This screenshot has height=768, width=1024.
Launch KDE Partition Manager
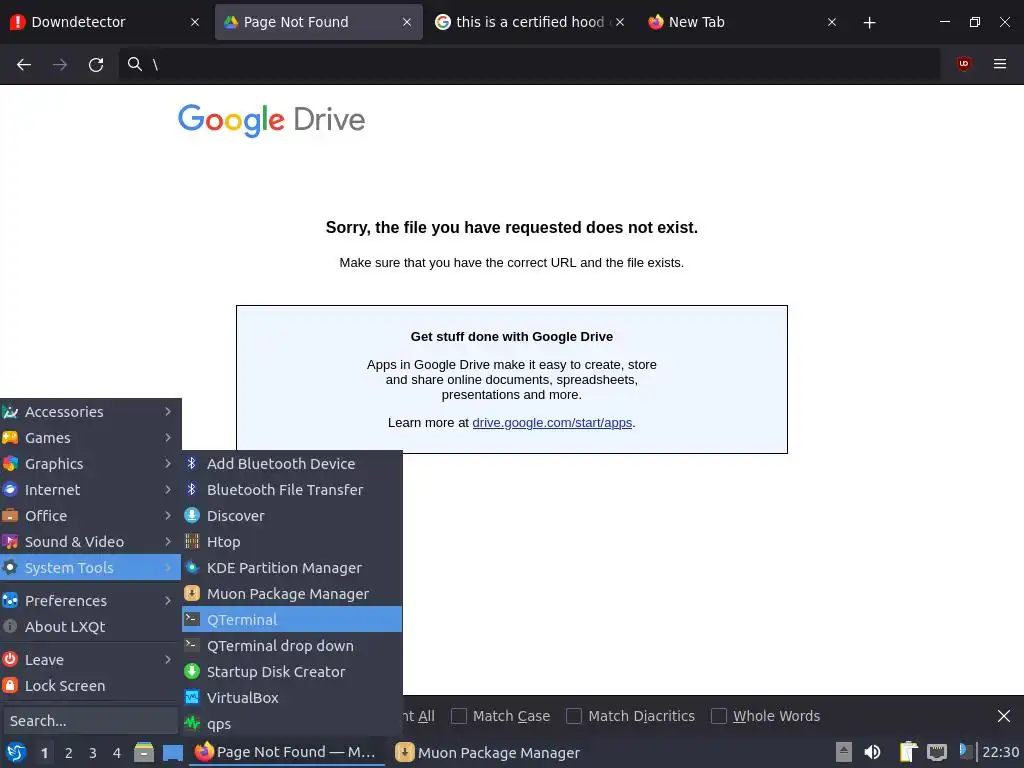tap(292, 568)
